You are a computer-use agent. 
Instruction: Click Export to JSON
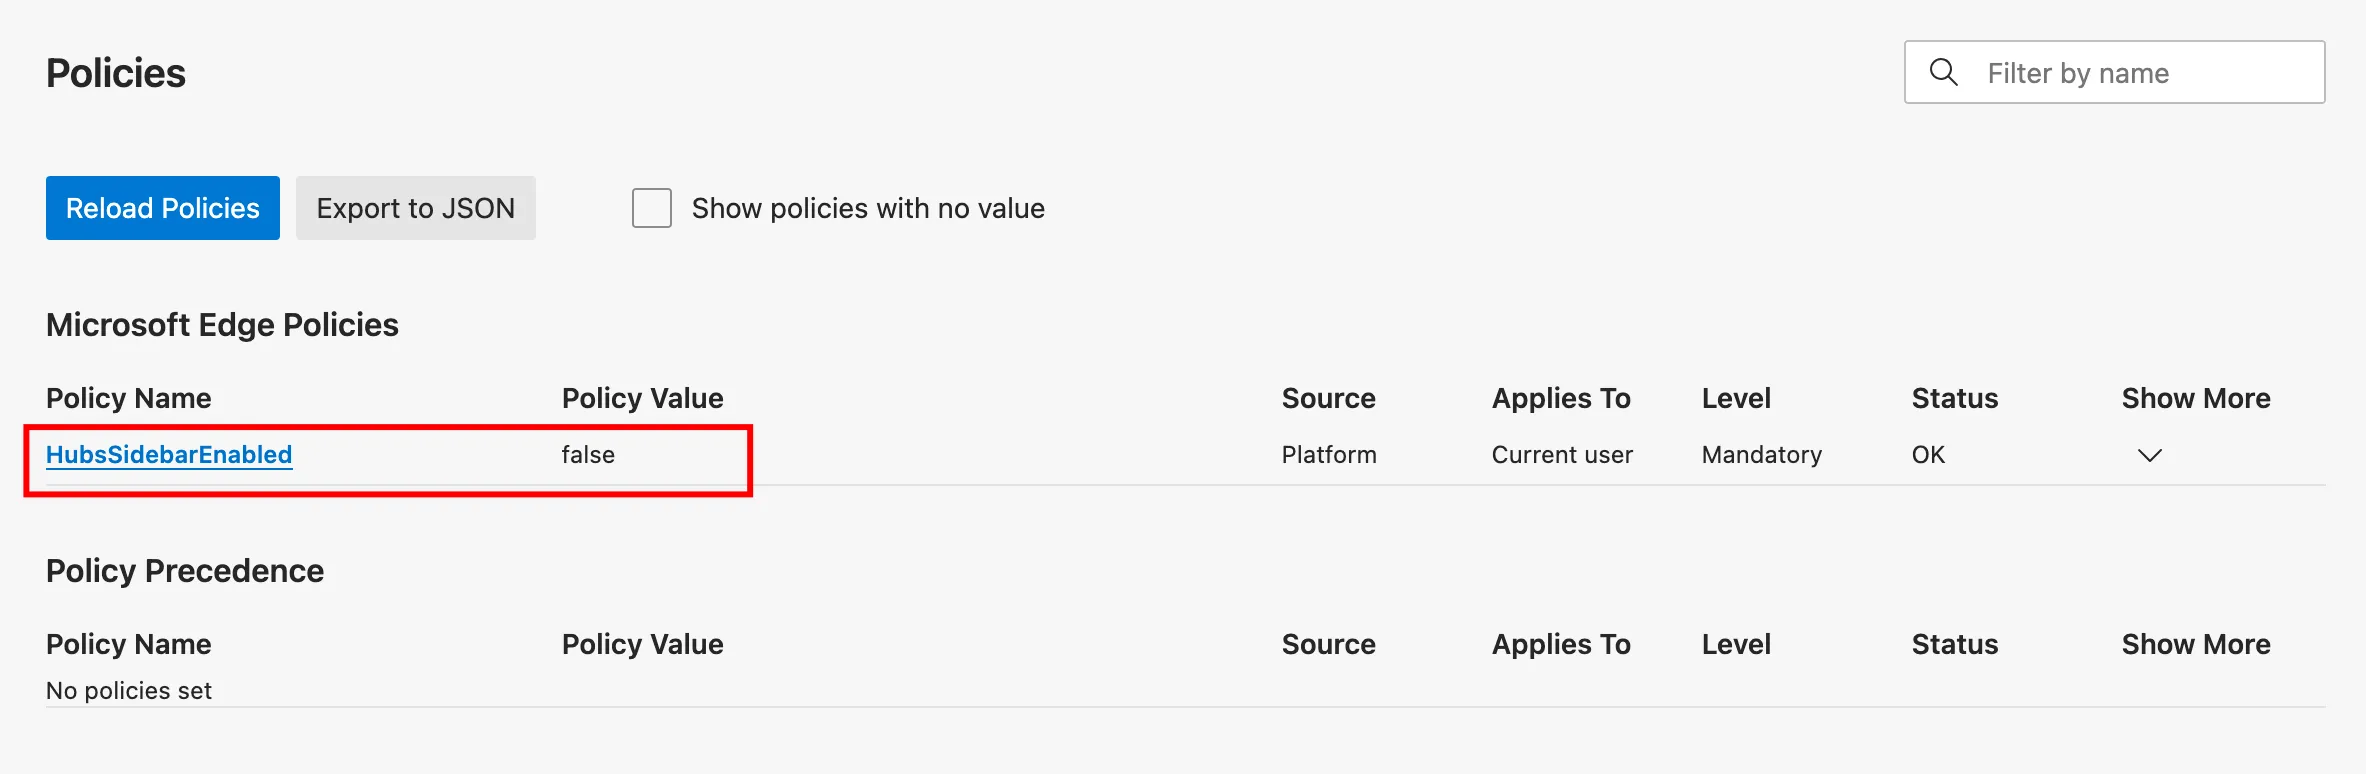coord(415,208)
